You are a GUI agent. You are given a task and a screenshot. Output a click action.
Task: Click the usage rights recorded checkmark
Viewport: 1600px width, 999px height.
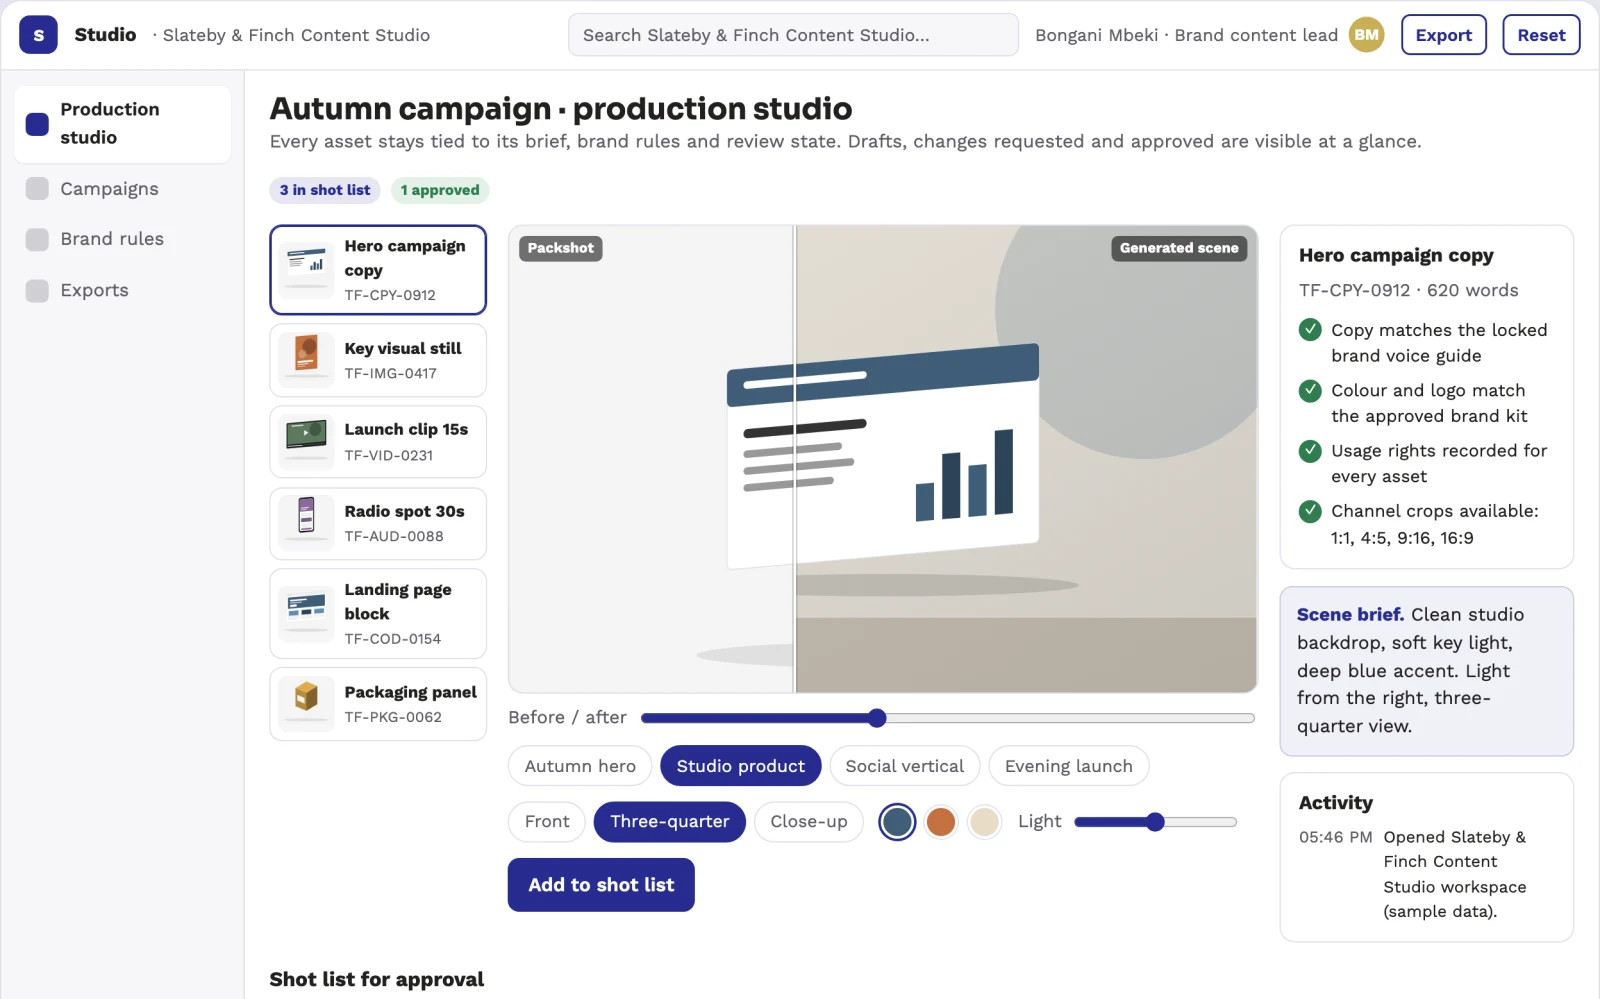1310,451
